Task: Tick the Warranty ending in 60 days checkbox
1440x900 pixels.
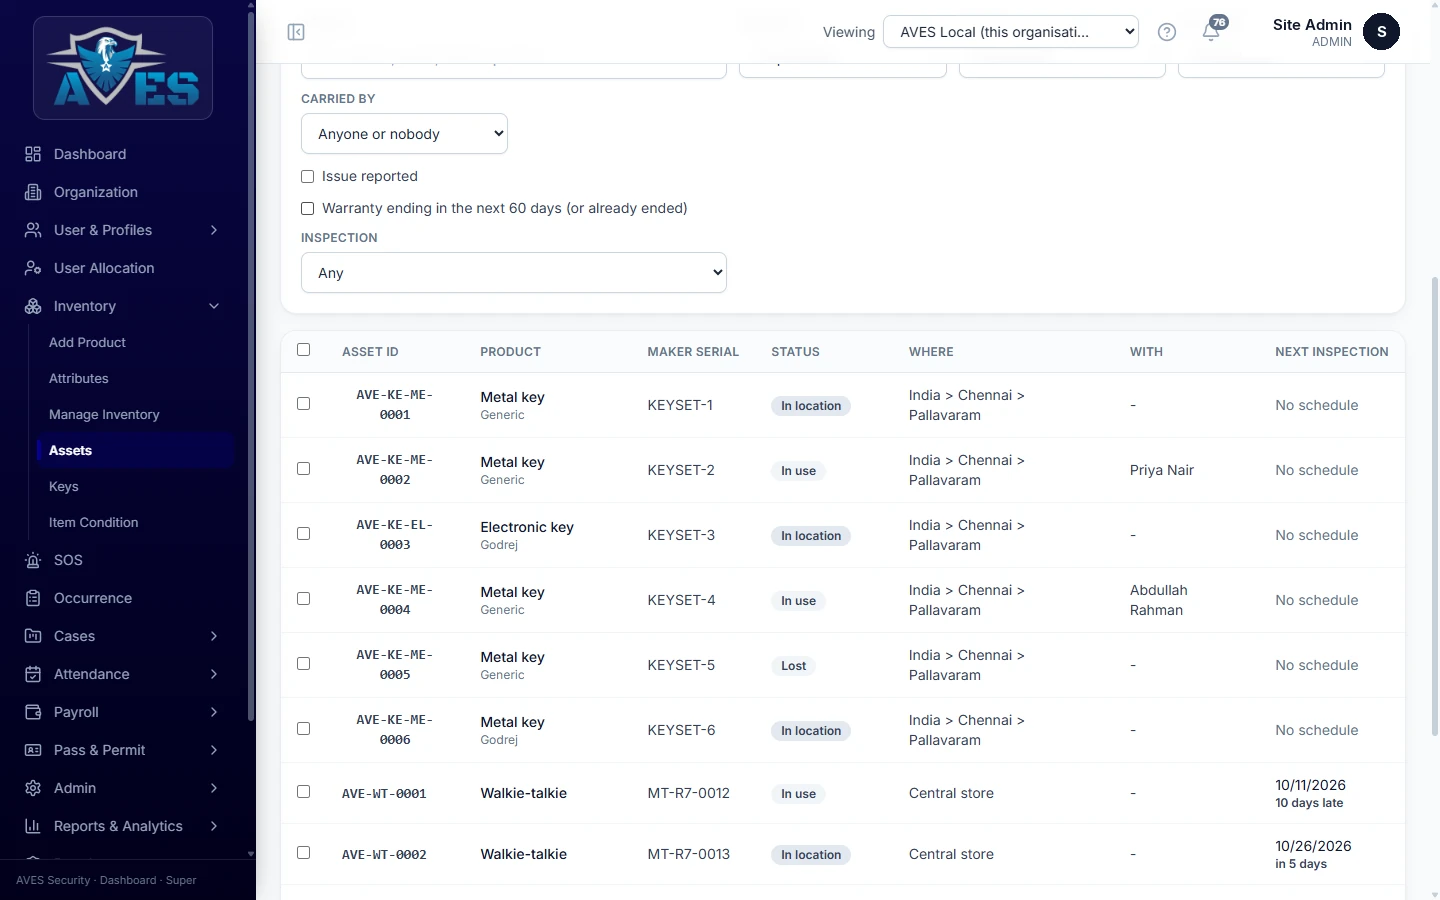Action: tap(308, 209)
